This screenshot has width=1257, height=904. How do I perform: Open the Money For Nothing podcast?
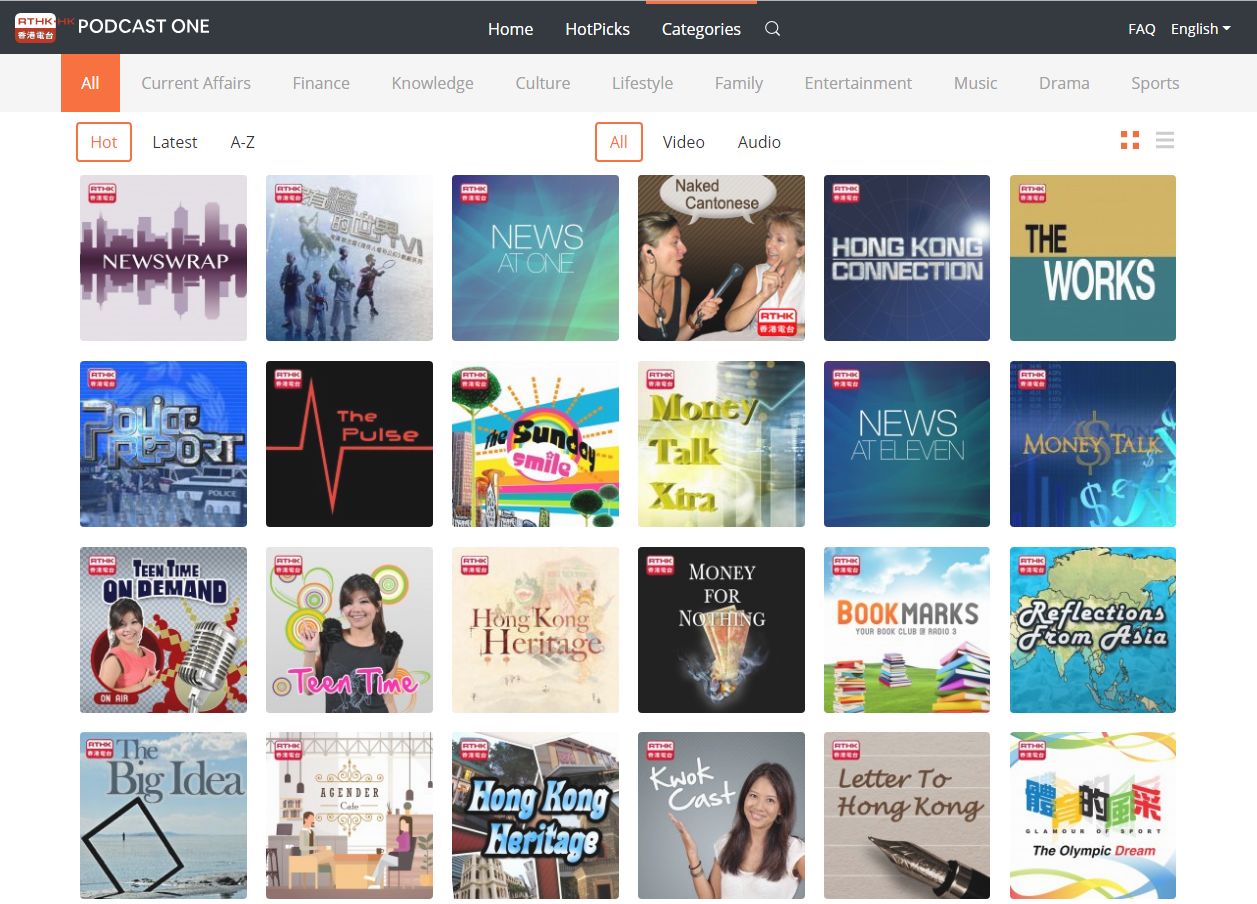(x=721, y=630)
